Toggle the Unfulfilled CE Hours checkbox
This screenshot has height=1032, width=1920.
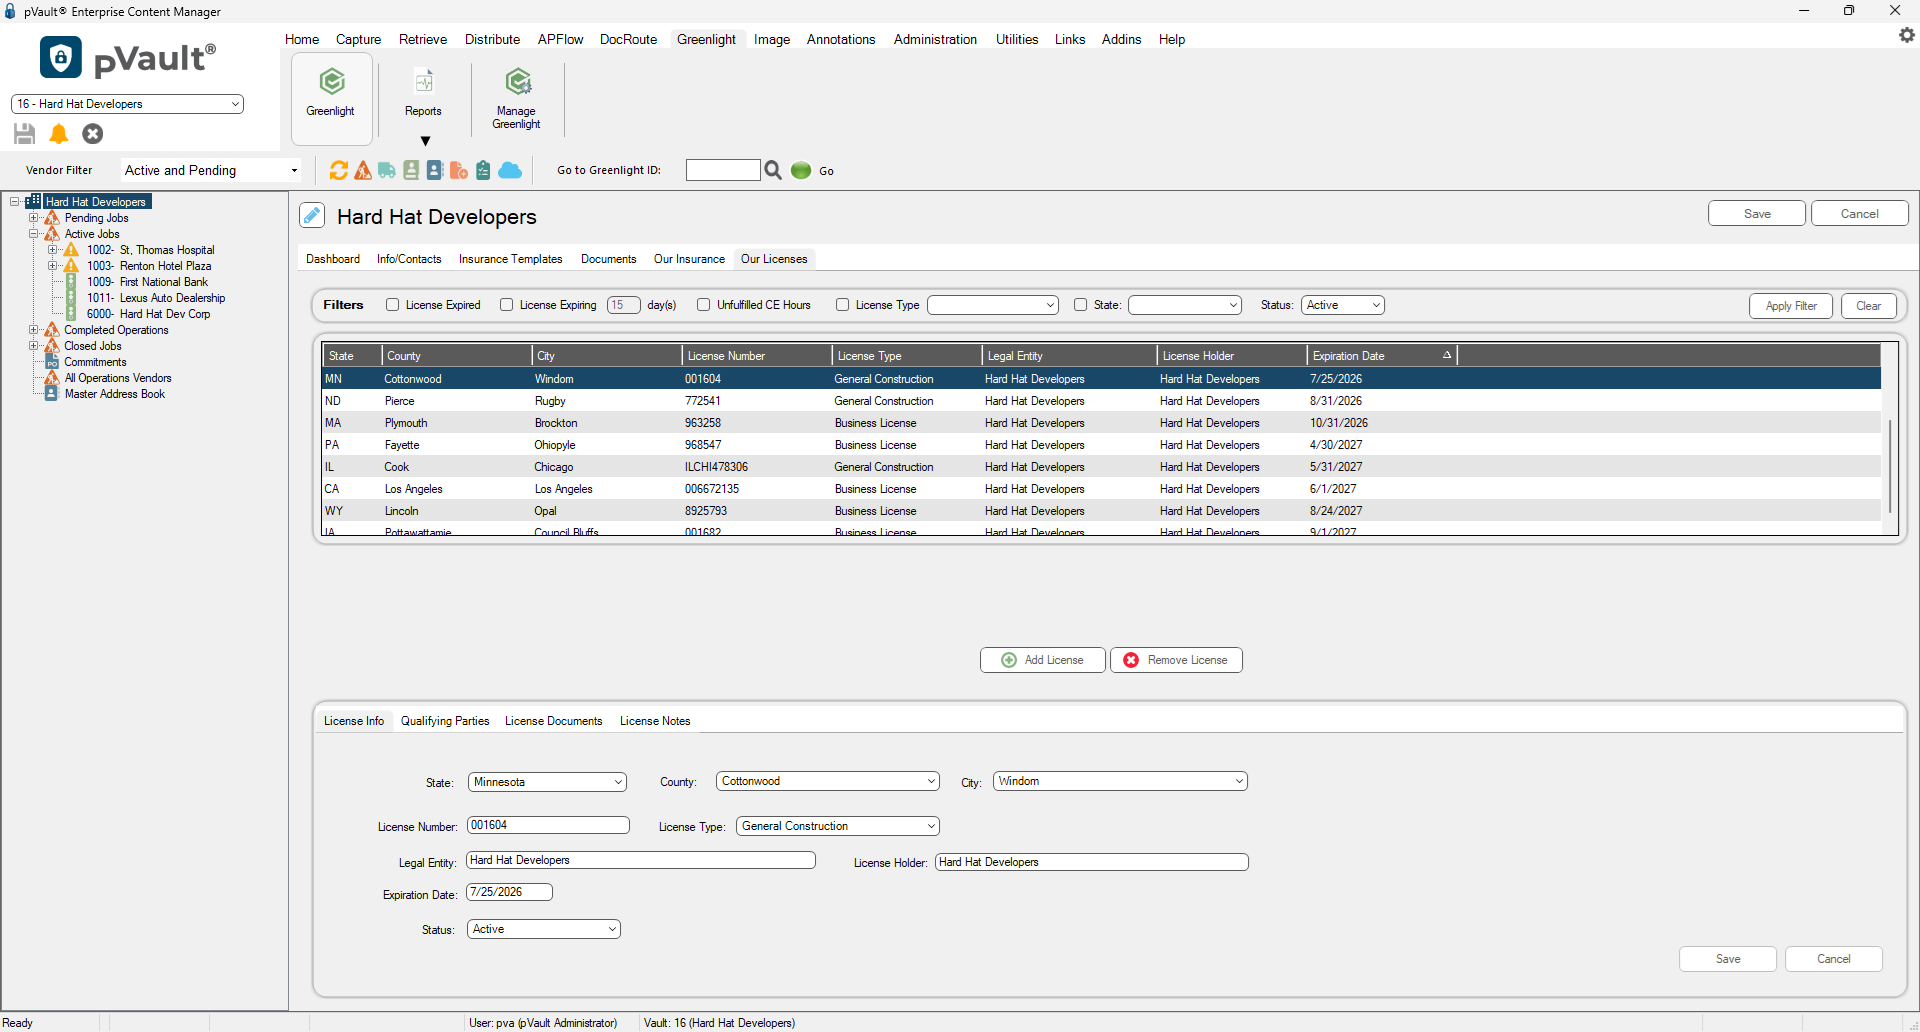704,305
